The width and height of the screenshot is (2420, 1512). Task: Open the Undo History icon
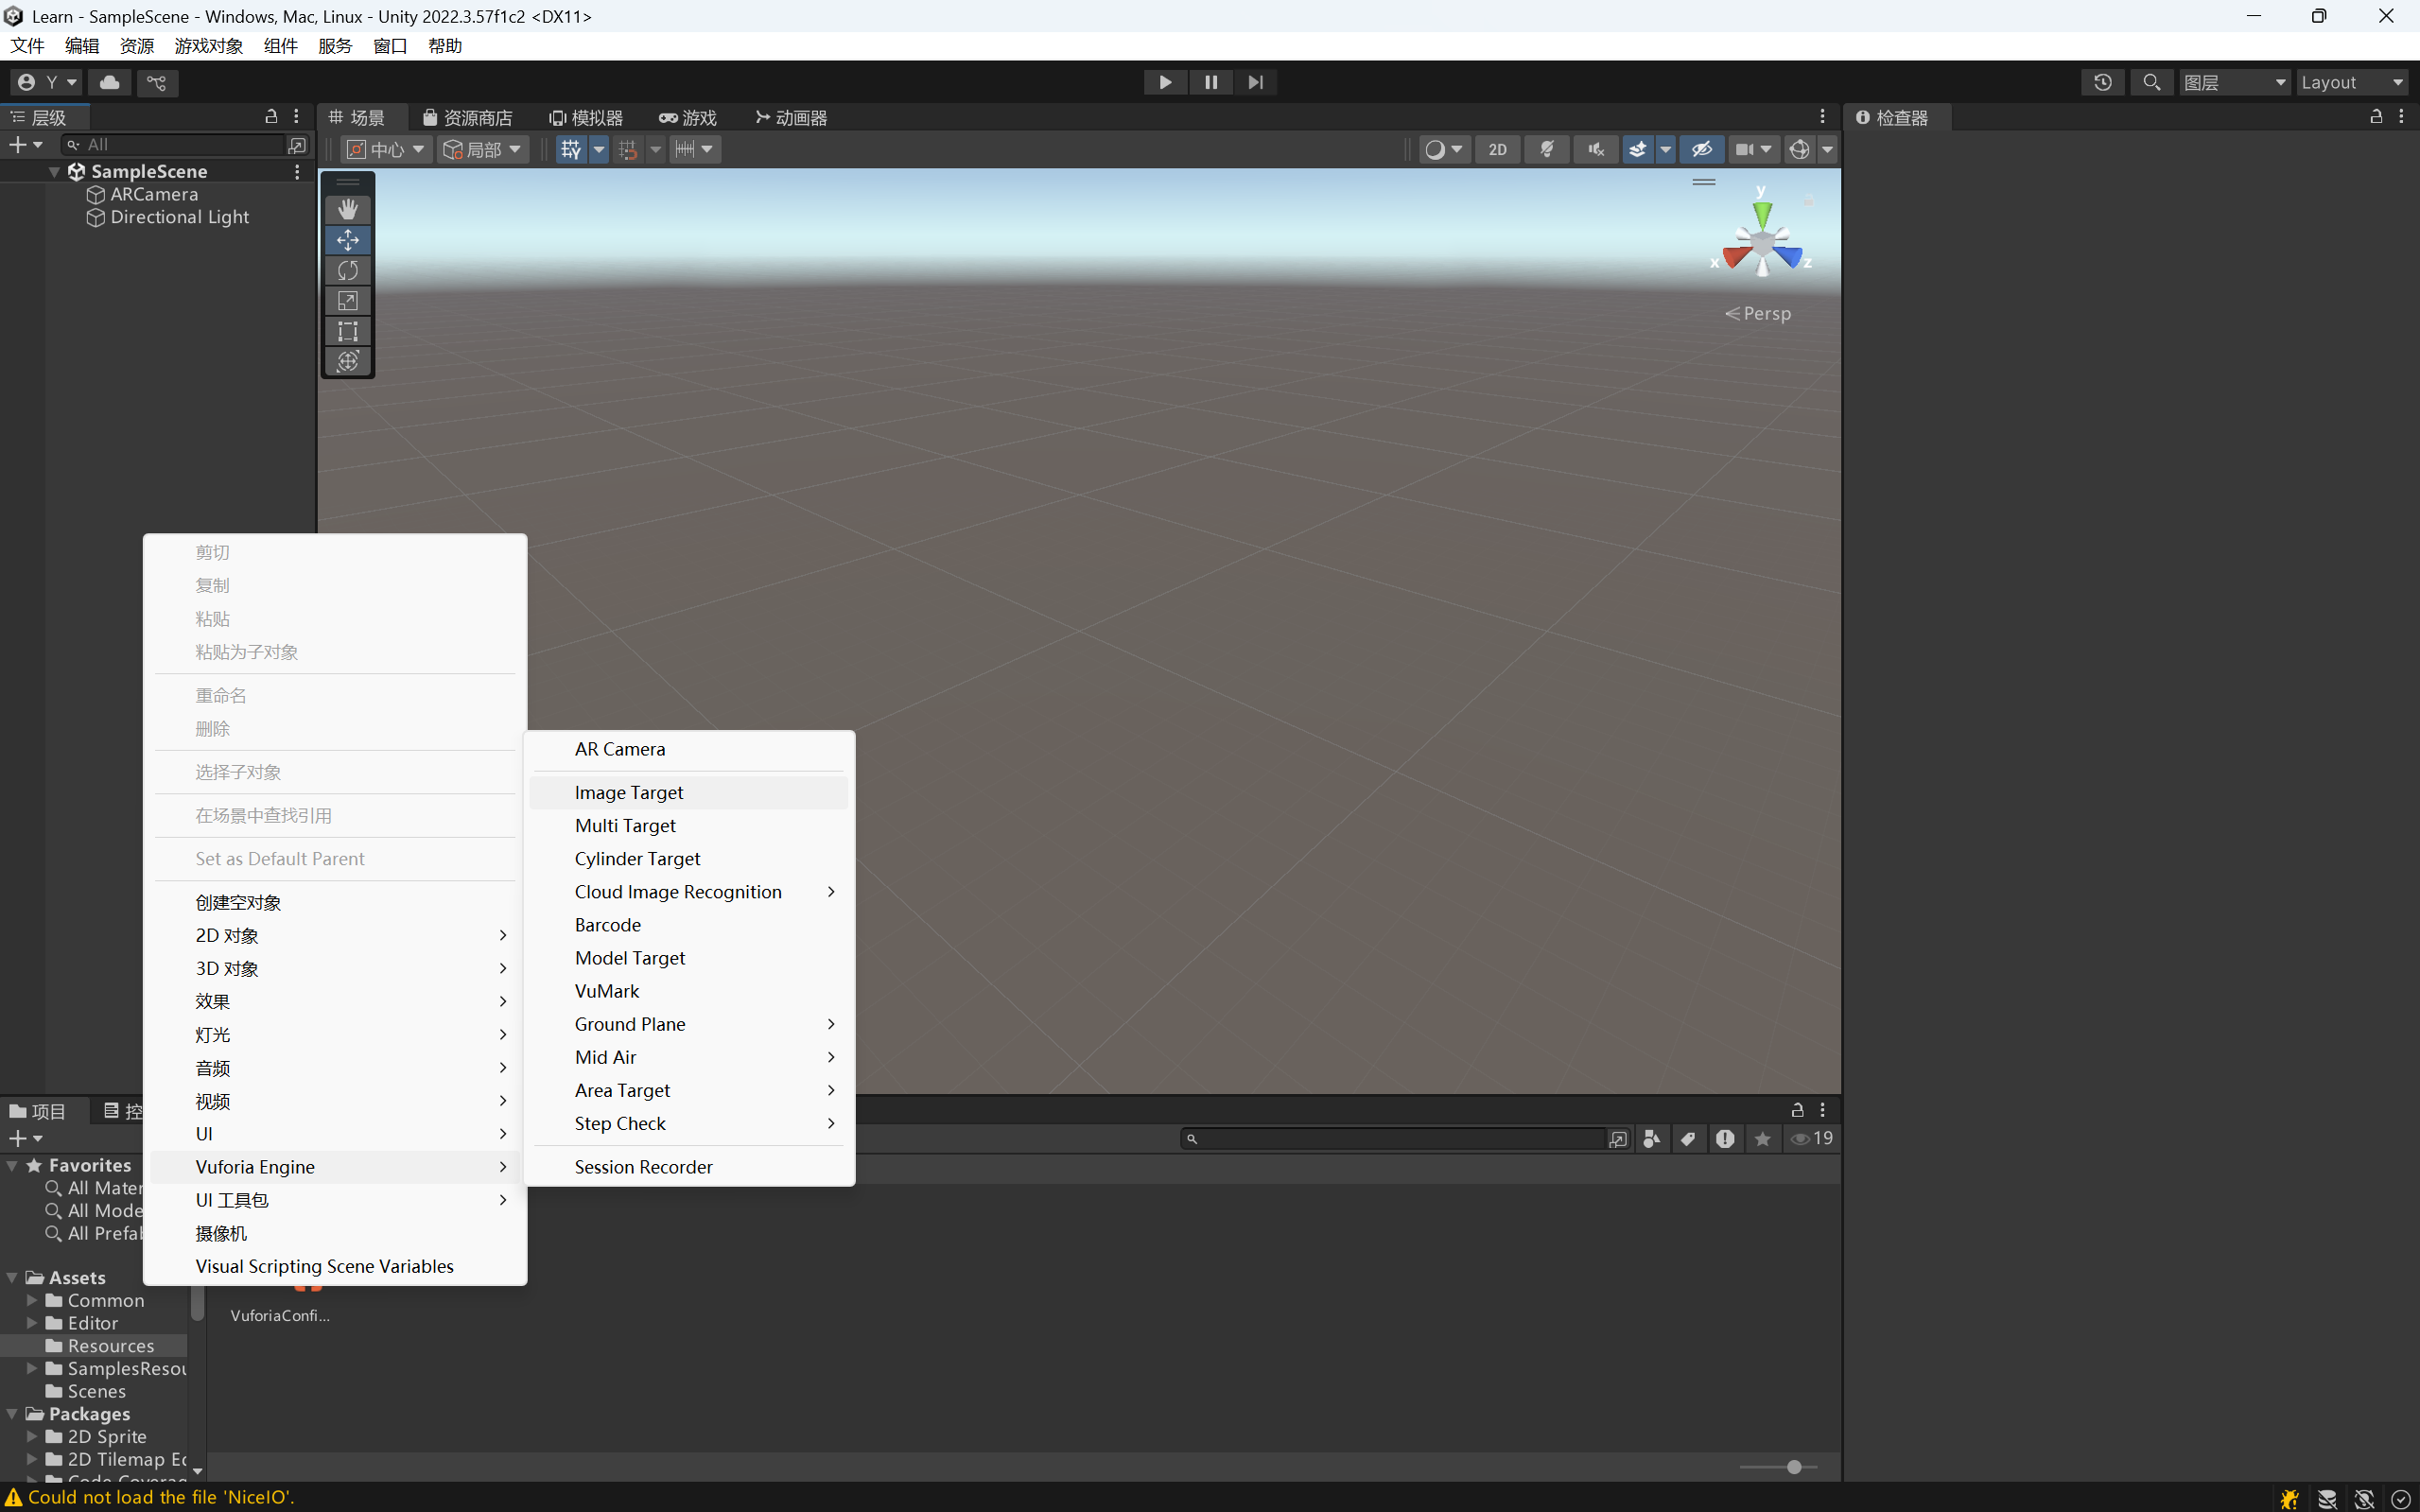click(2102, 82)
